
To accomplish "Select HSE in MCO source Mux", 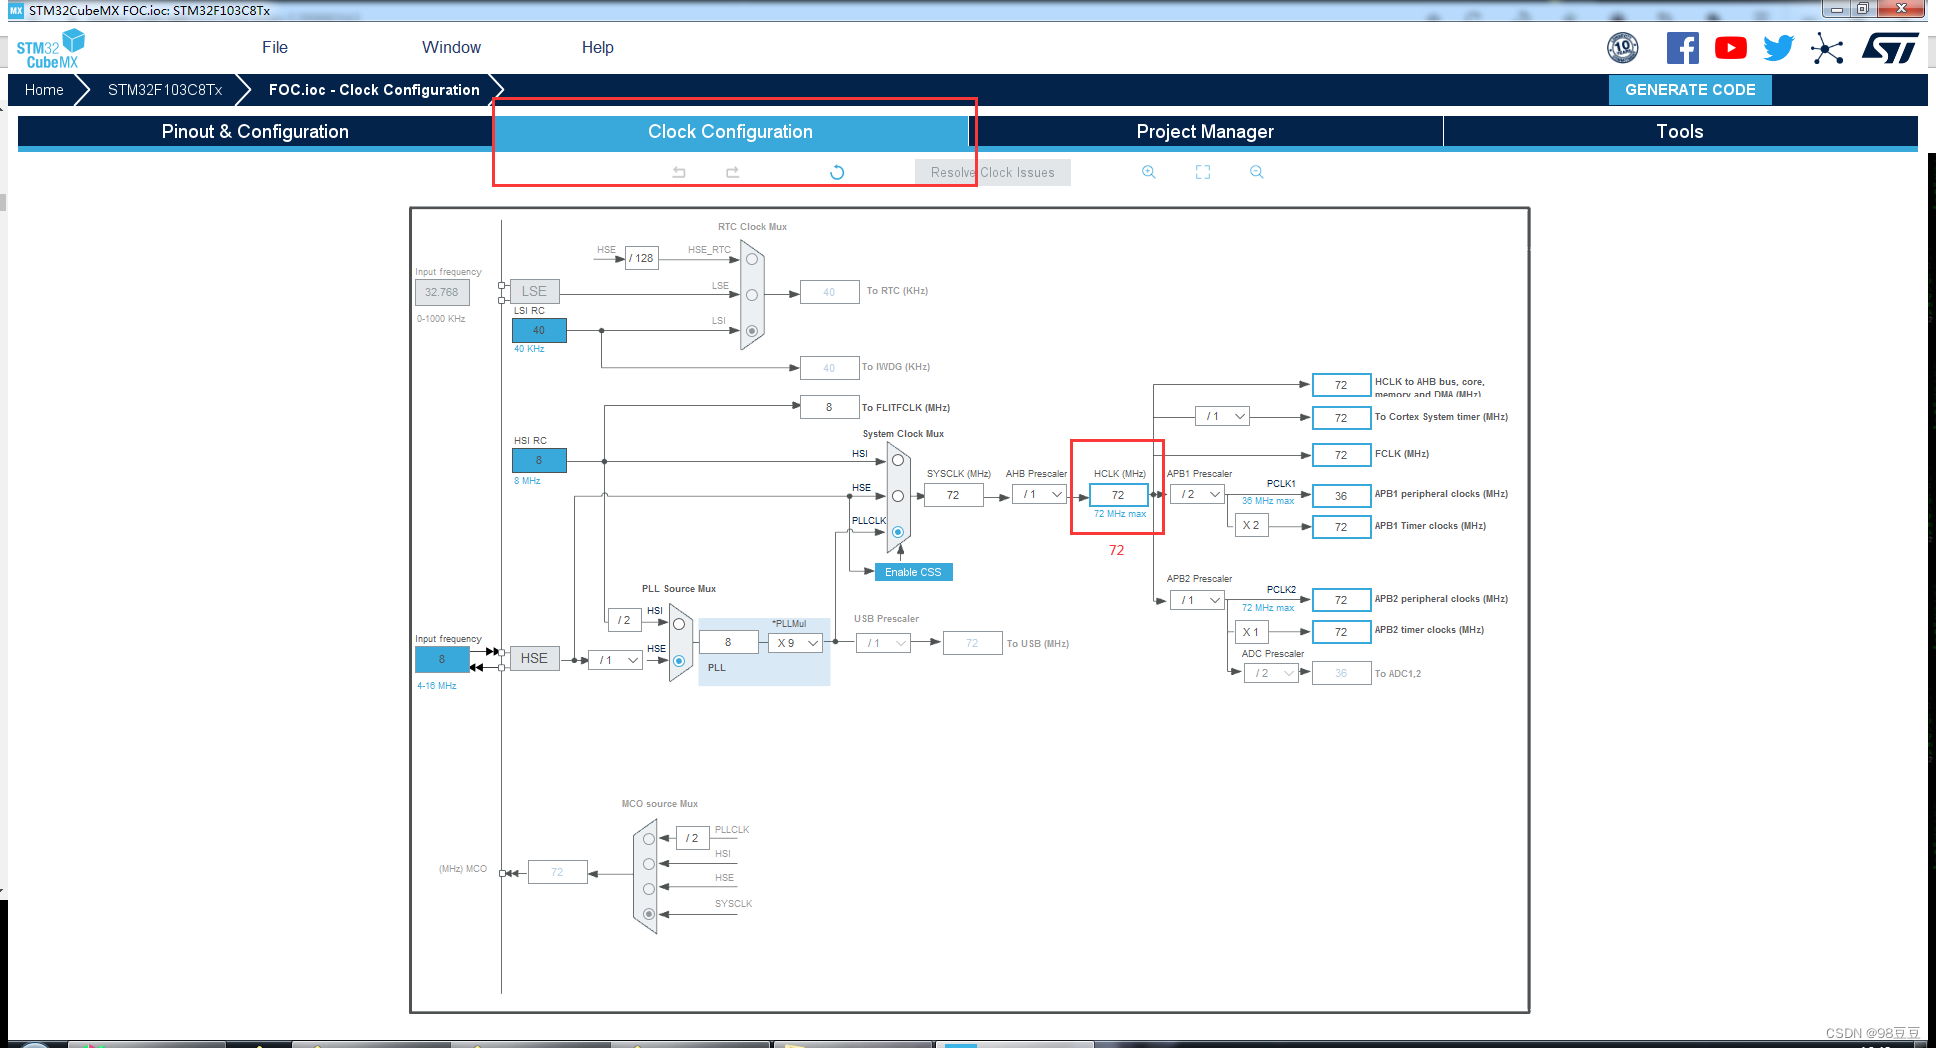I will pos(649,889).
